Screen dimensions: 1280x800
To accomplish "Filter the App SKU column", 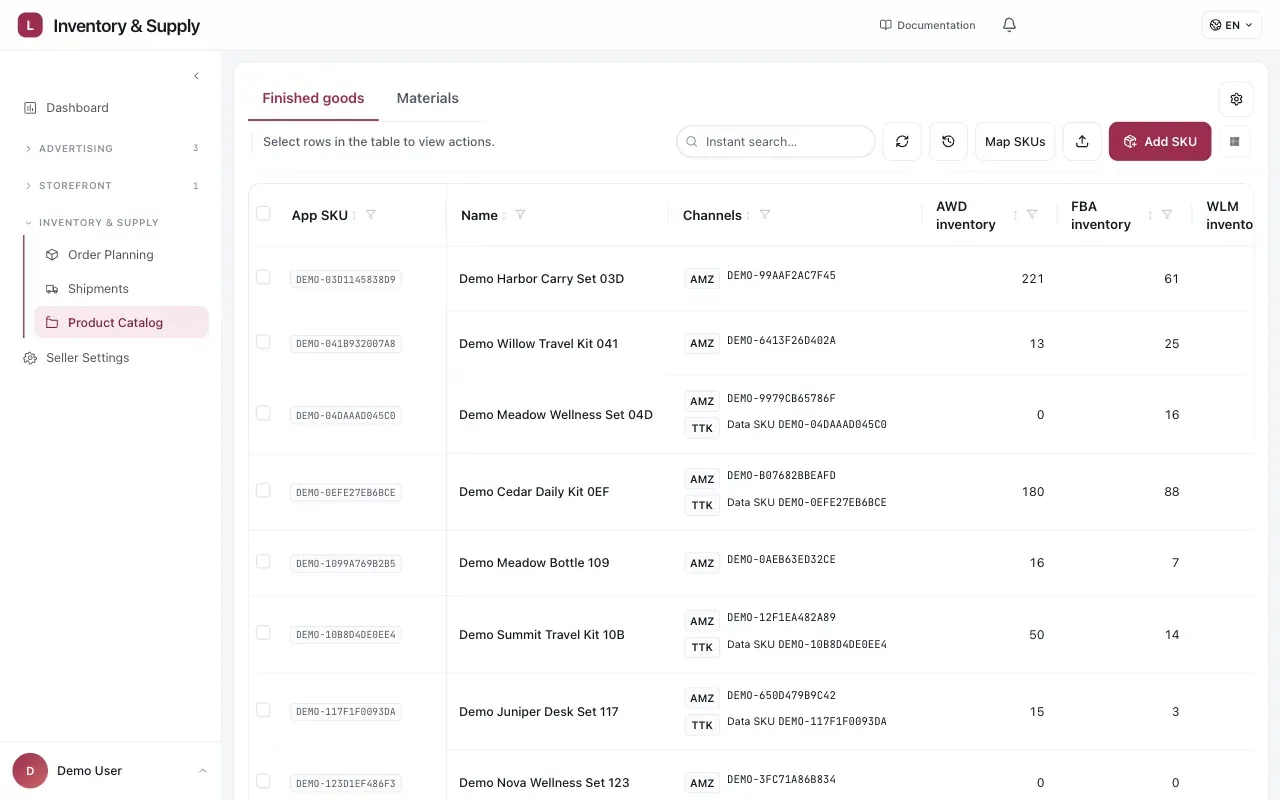I will click(x=371, y=215).
